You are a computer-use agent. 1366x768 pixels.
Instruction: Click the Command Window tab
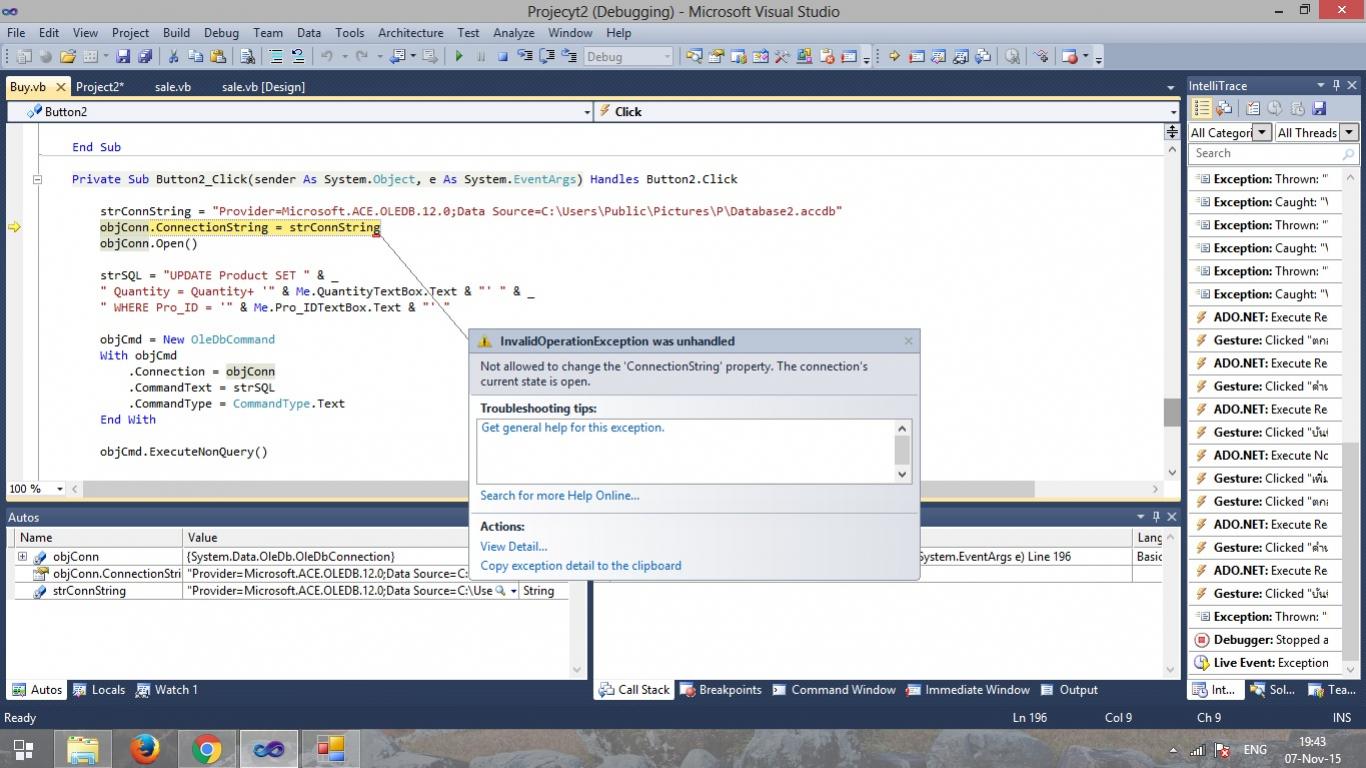[x=833, y=689]
